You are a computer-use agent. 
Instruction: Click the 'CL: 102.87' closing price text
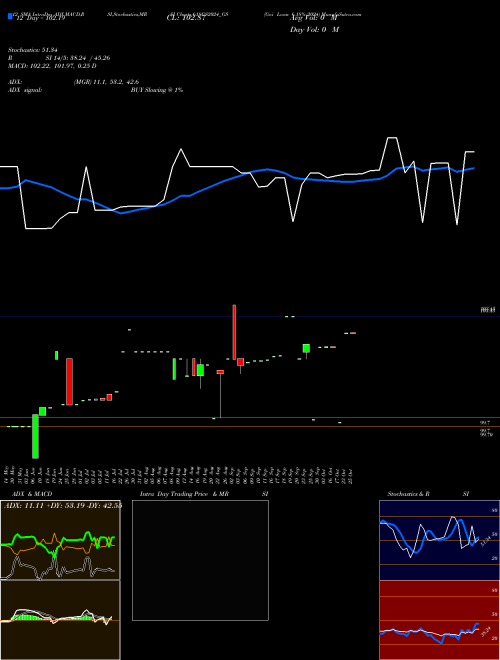click(186, 18)
